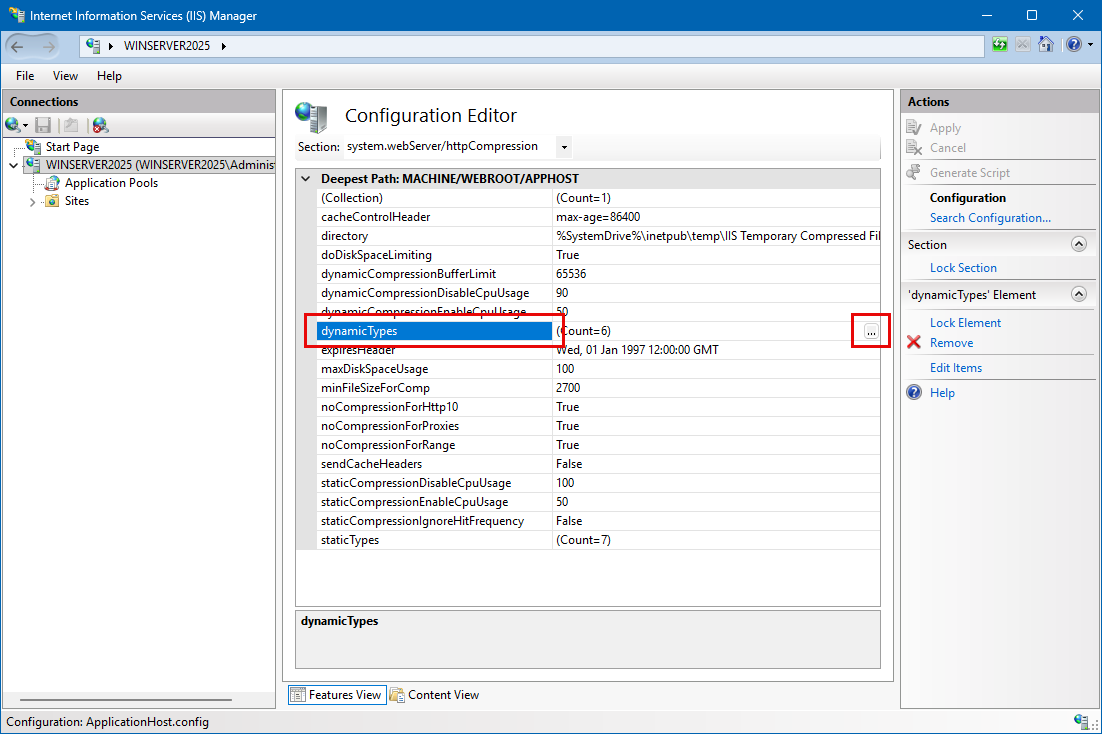Click the Application Pools icon in the tree
Screen dimensions: 1102x734
pyautogui.click(x=53, y=183)
